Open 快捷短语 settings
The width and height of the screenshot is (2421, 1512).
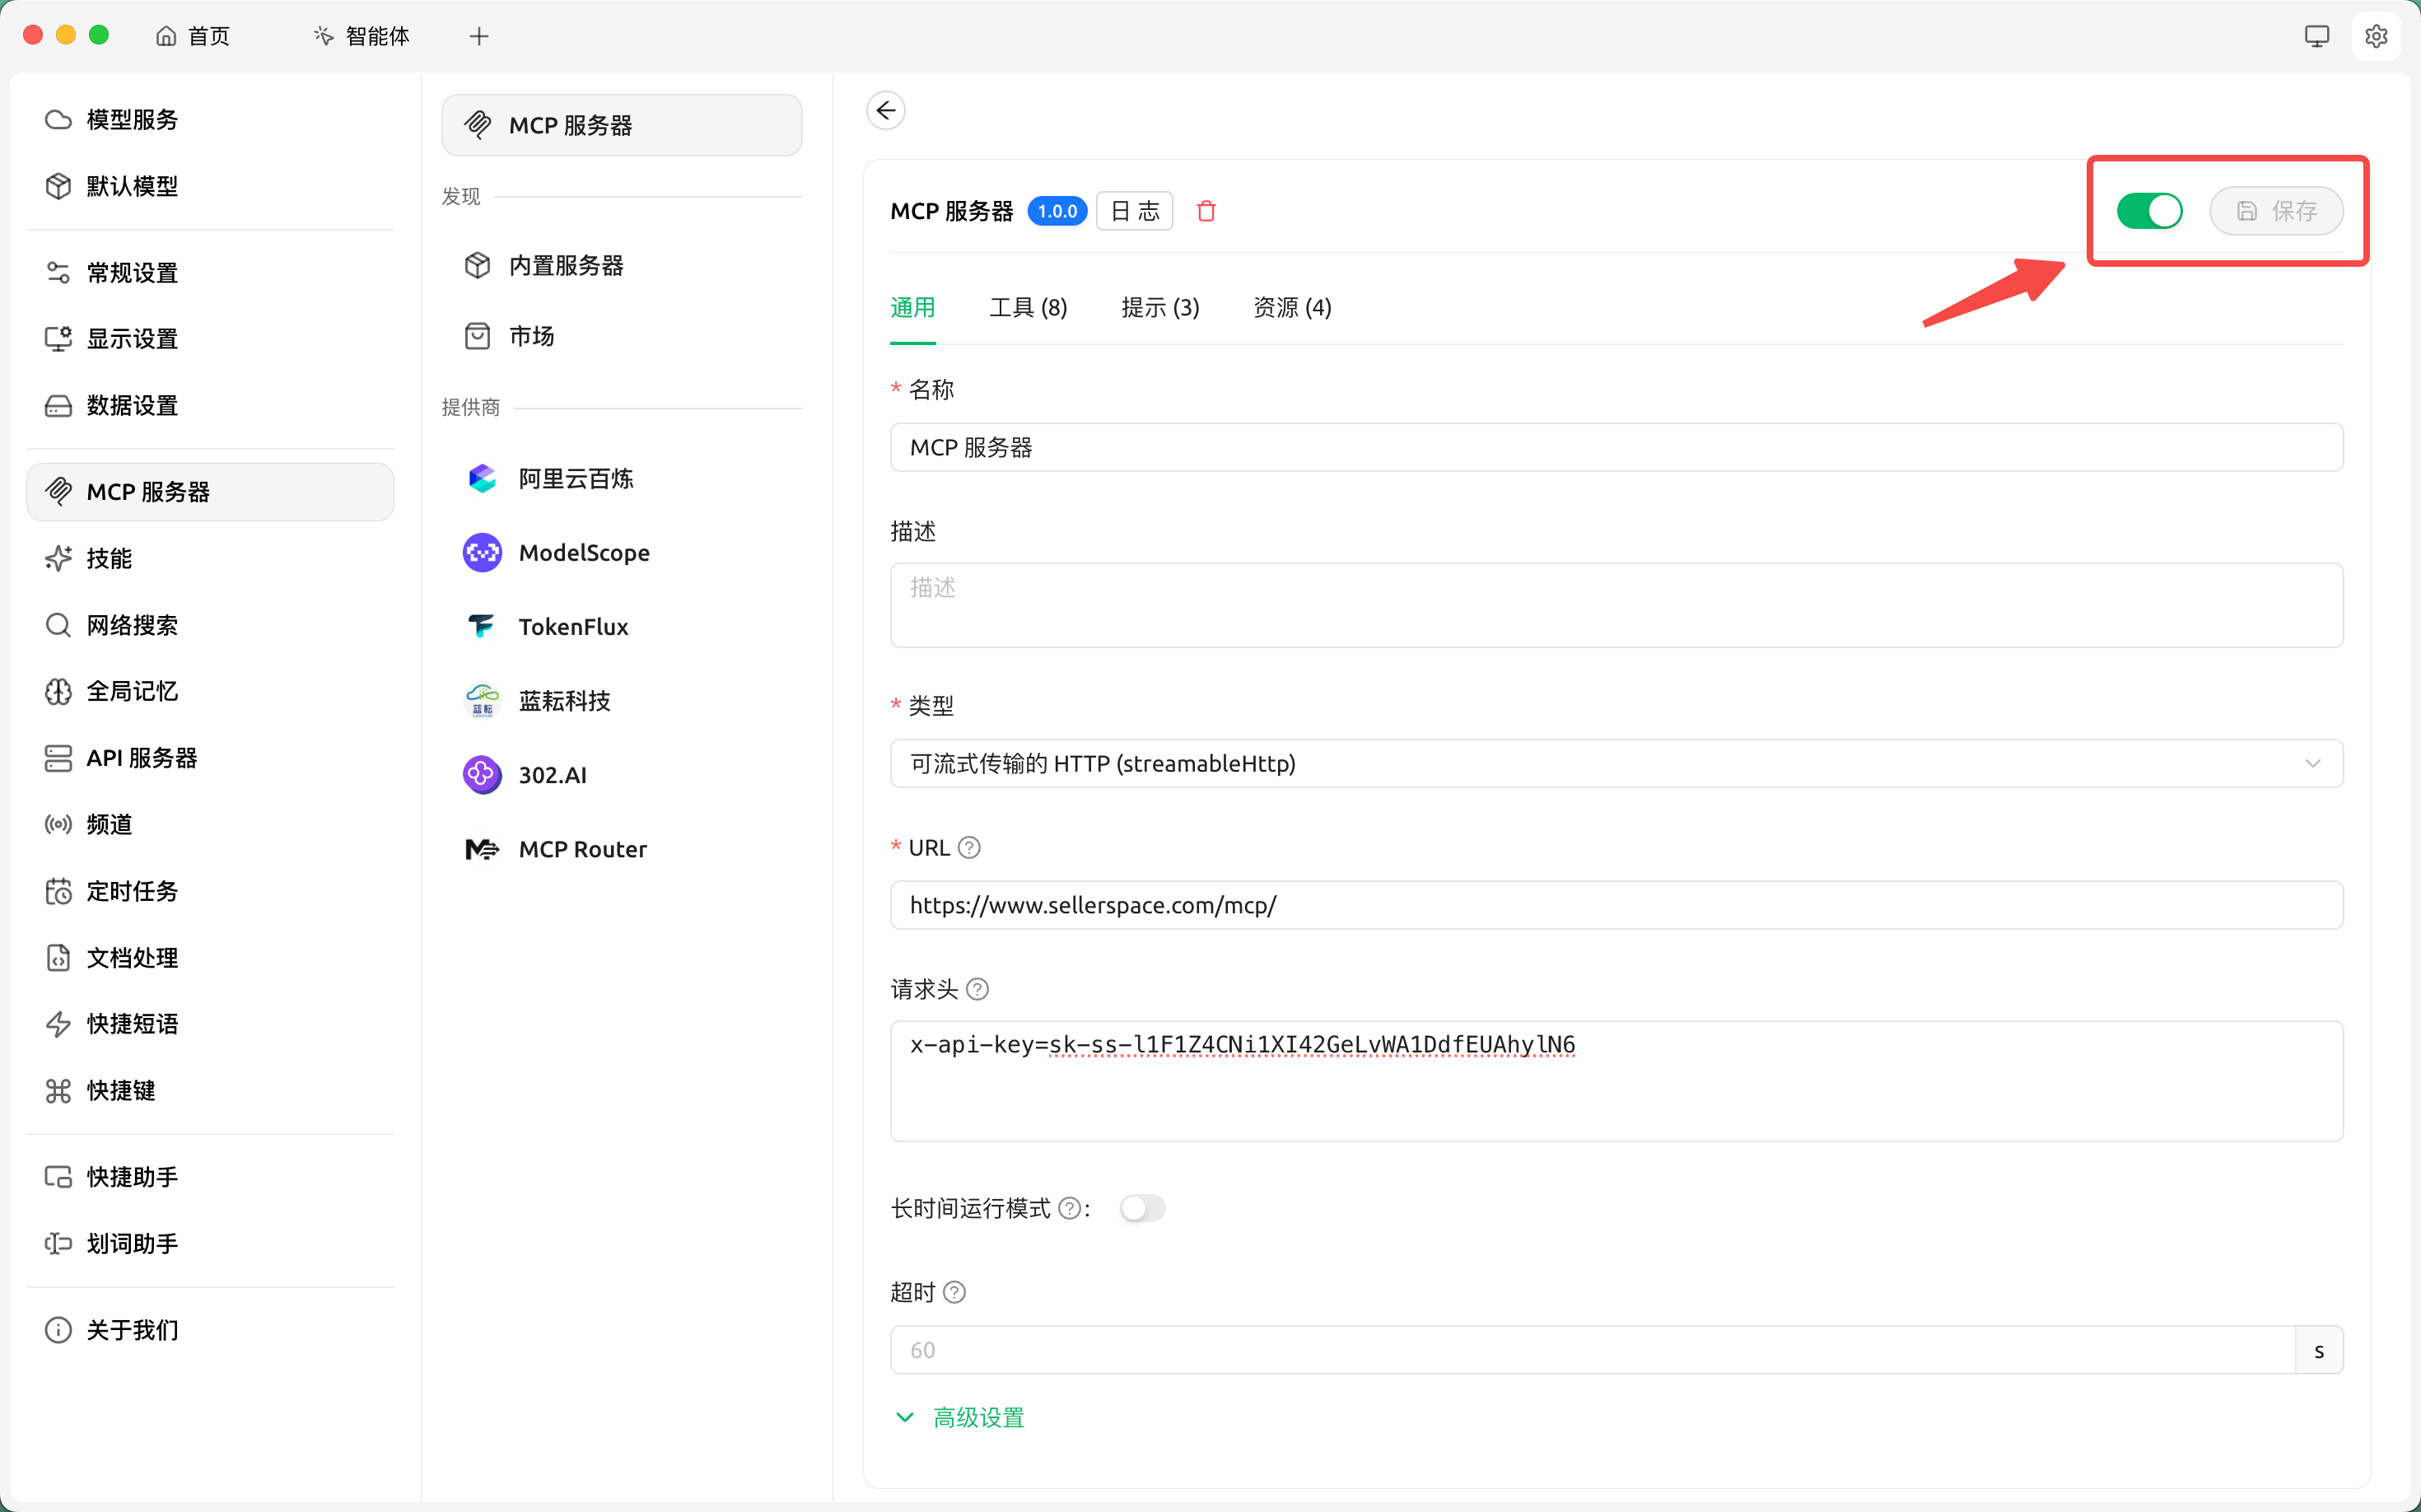[210, 1024]
